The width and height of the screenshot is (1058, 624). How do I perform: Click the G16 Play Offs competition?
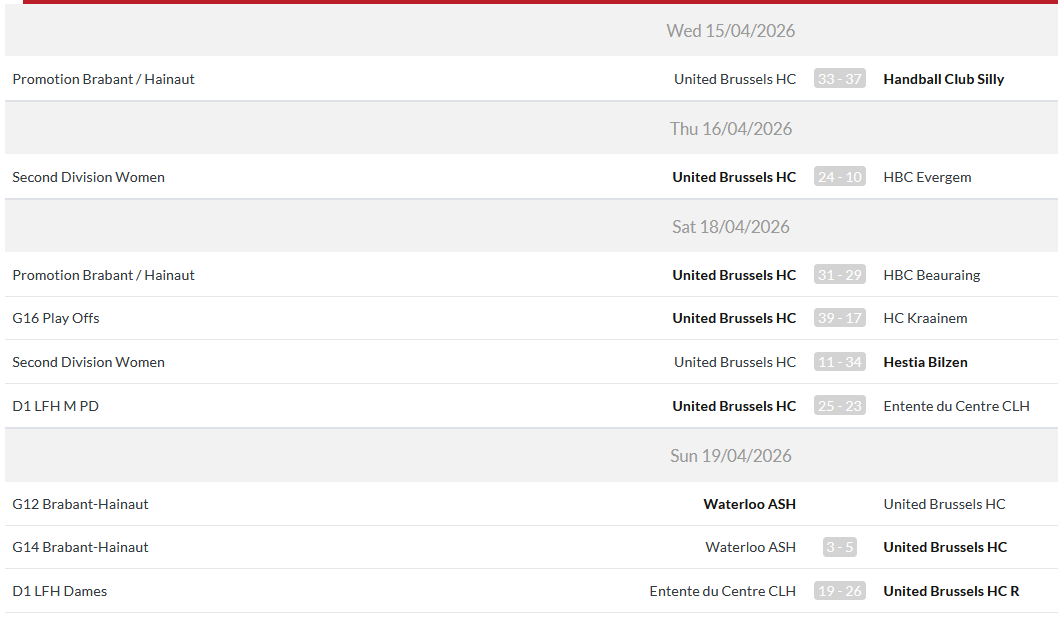[x=56, y=318]
